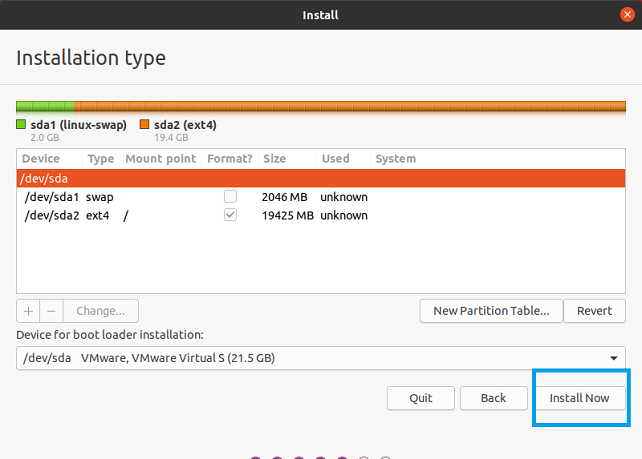Open boot loader device dropdown
The width and height of the screenshot is (642, 459).
[320, 358]
